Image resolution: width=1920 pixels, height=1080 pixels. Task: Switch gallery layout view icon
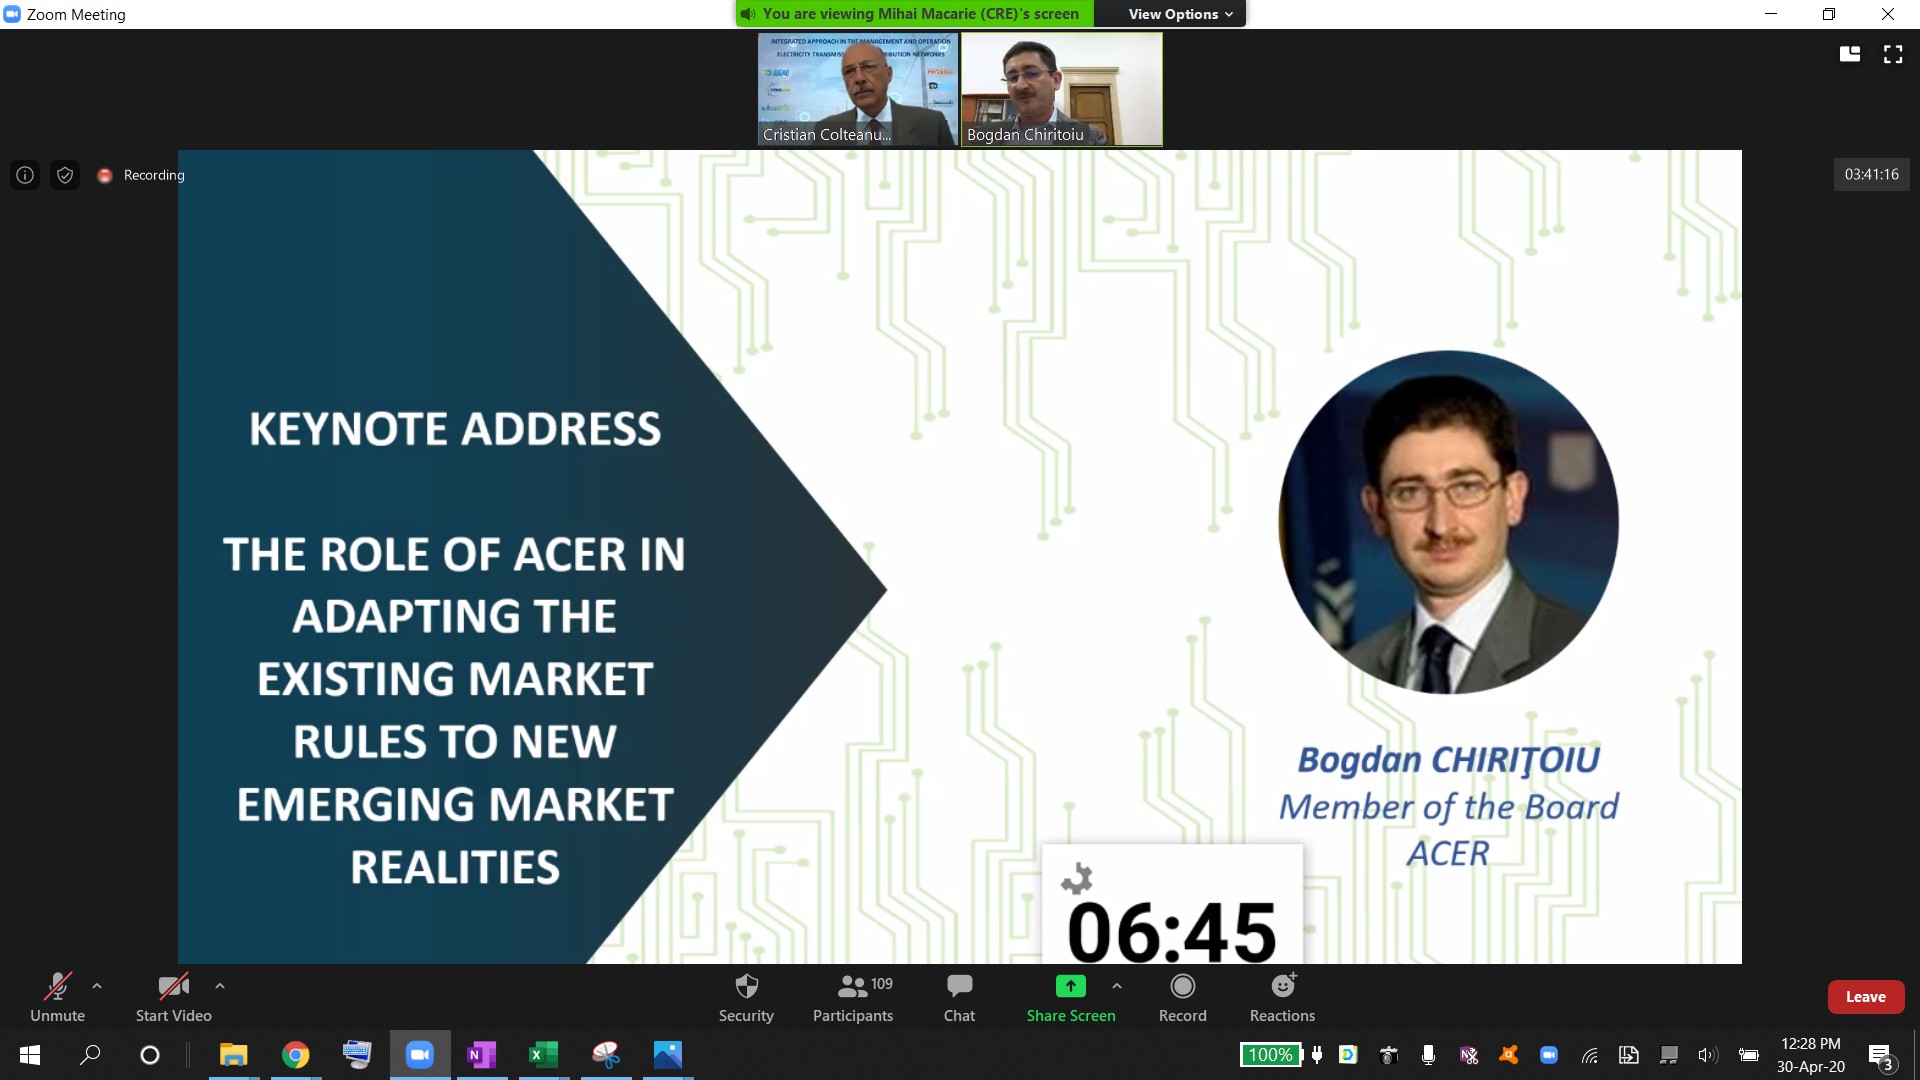pyautogui.click(x=1850, y=54)
